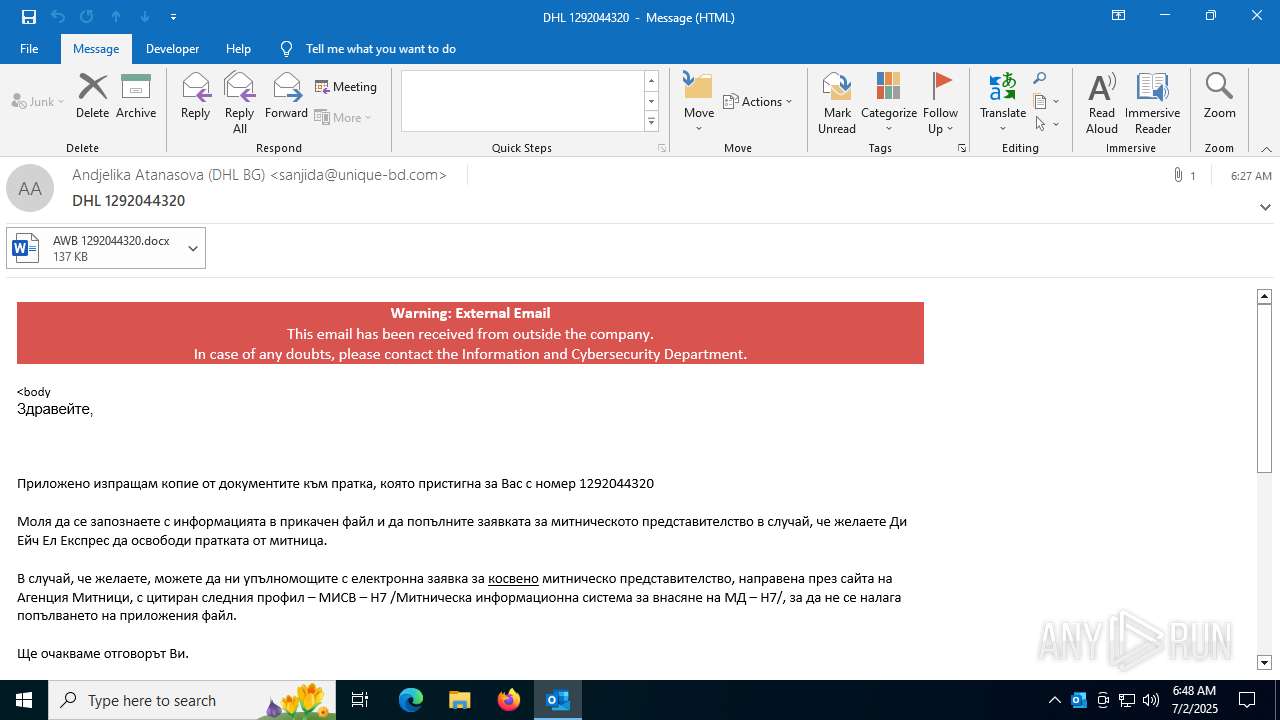Open the Help tab

click(x=238, y=48)
